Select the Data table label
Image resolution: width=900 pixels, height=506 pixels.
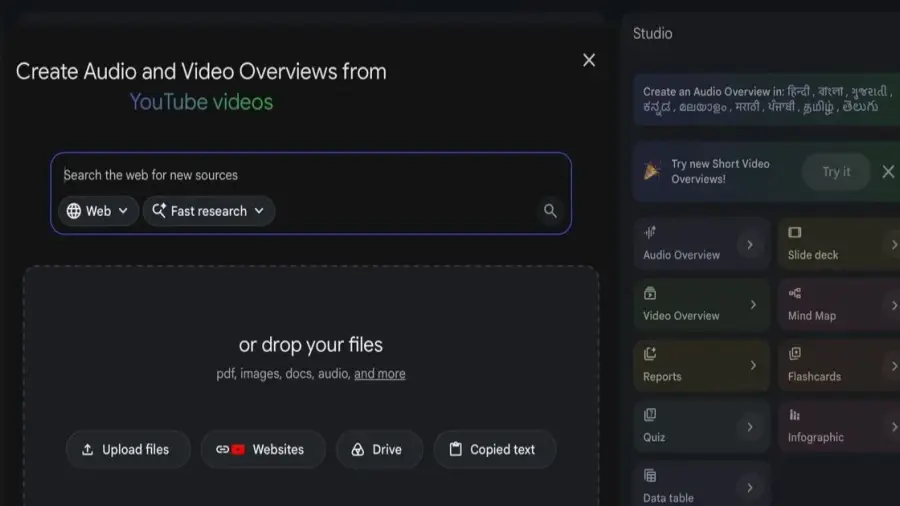point(668,499)
